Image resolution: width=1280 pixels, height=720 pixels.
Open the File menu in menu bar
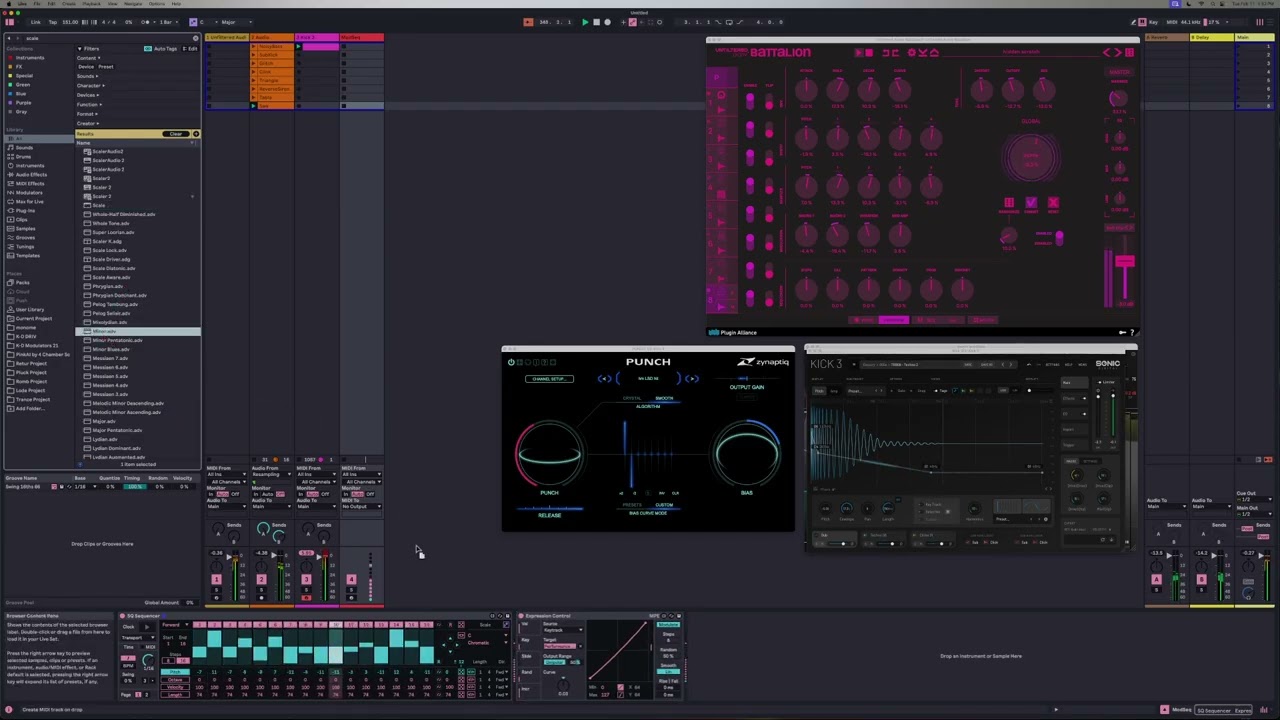click(x=36, y=4)
